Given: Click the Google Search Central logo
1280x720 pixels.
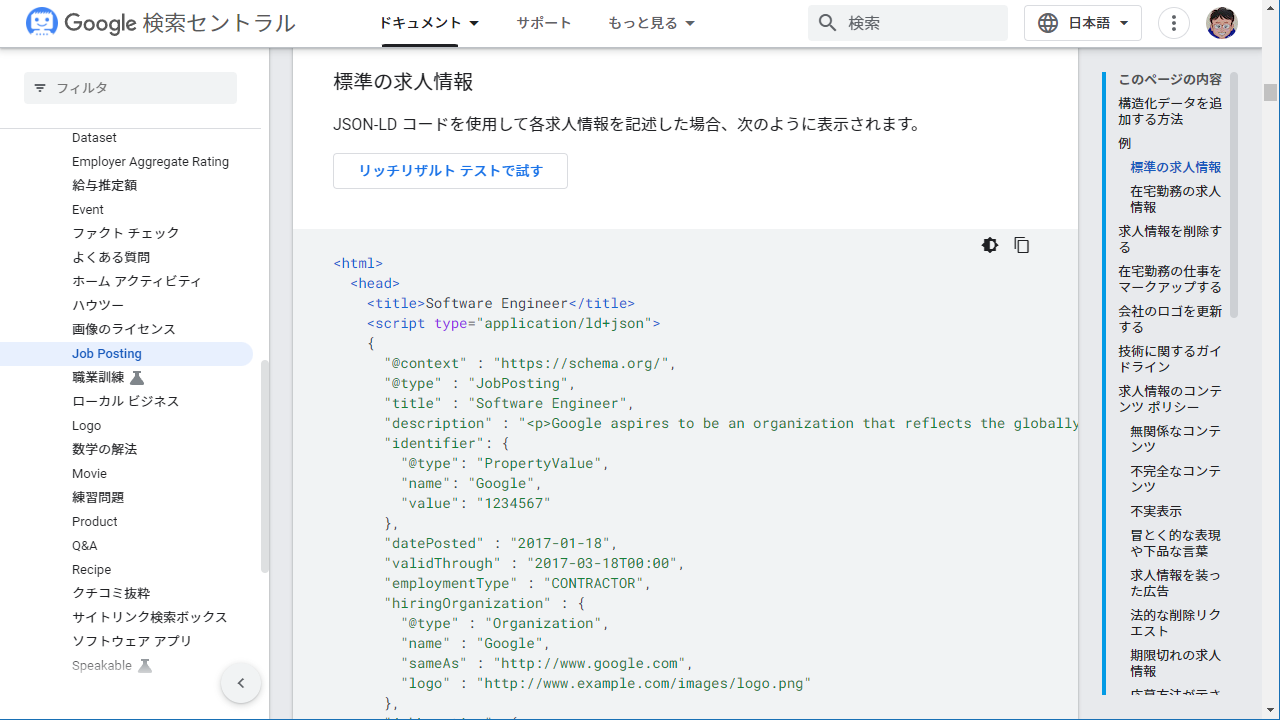Looking at the screenshot, I should [161, 23].
